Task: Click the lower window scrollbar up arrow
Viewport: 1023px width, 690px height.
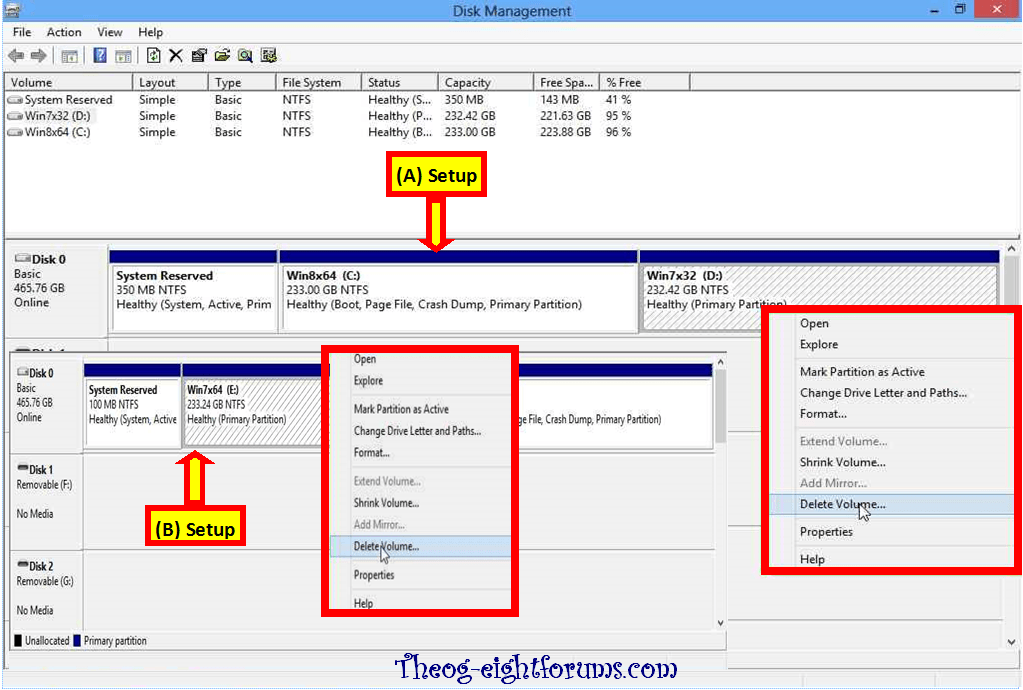Action: pyautogui.click(x=720, y=362)
